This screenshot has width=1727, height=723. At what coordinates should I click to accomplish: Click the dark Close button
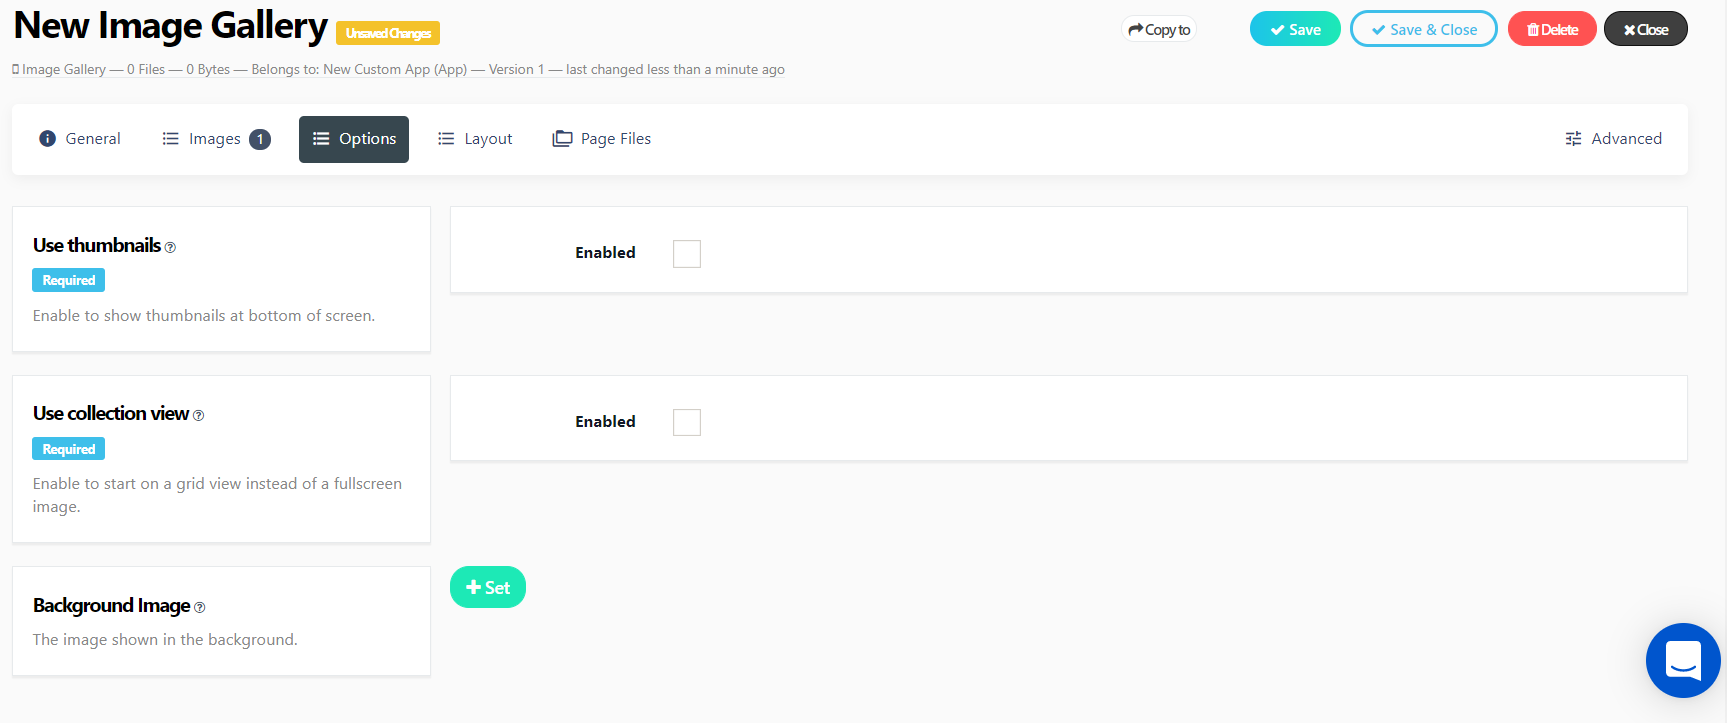(x=1646, y=30)
